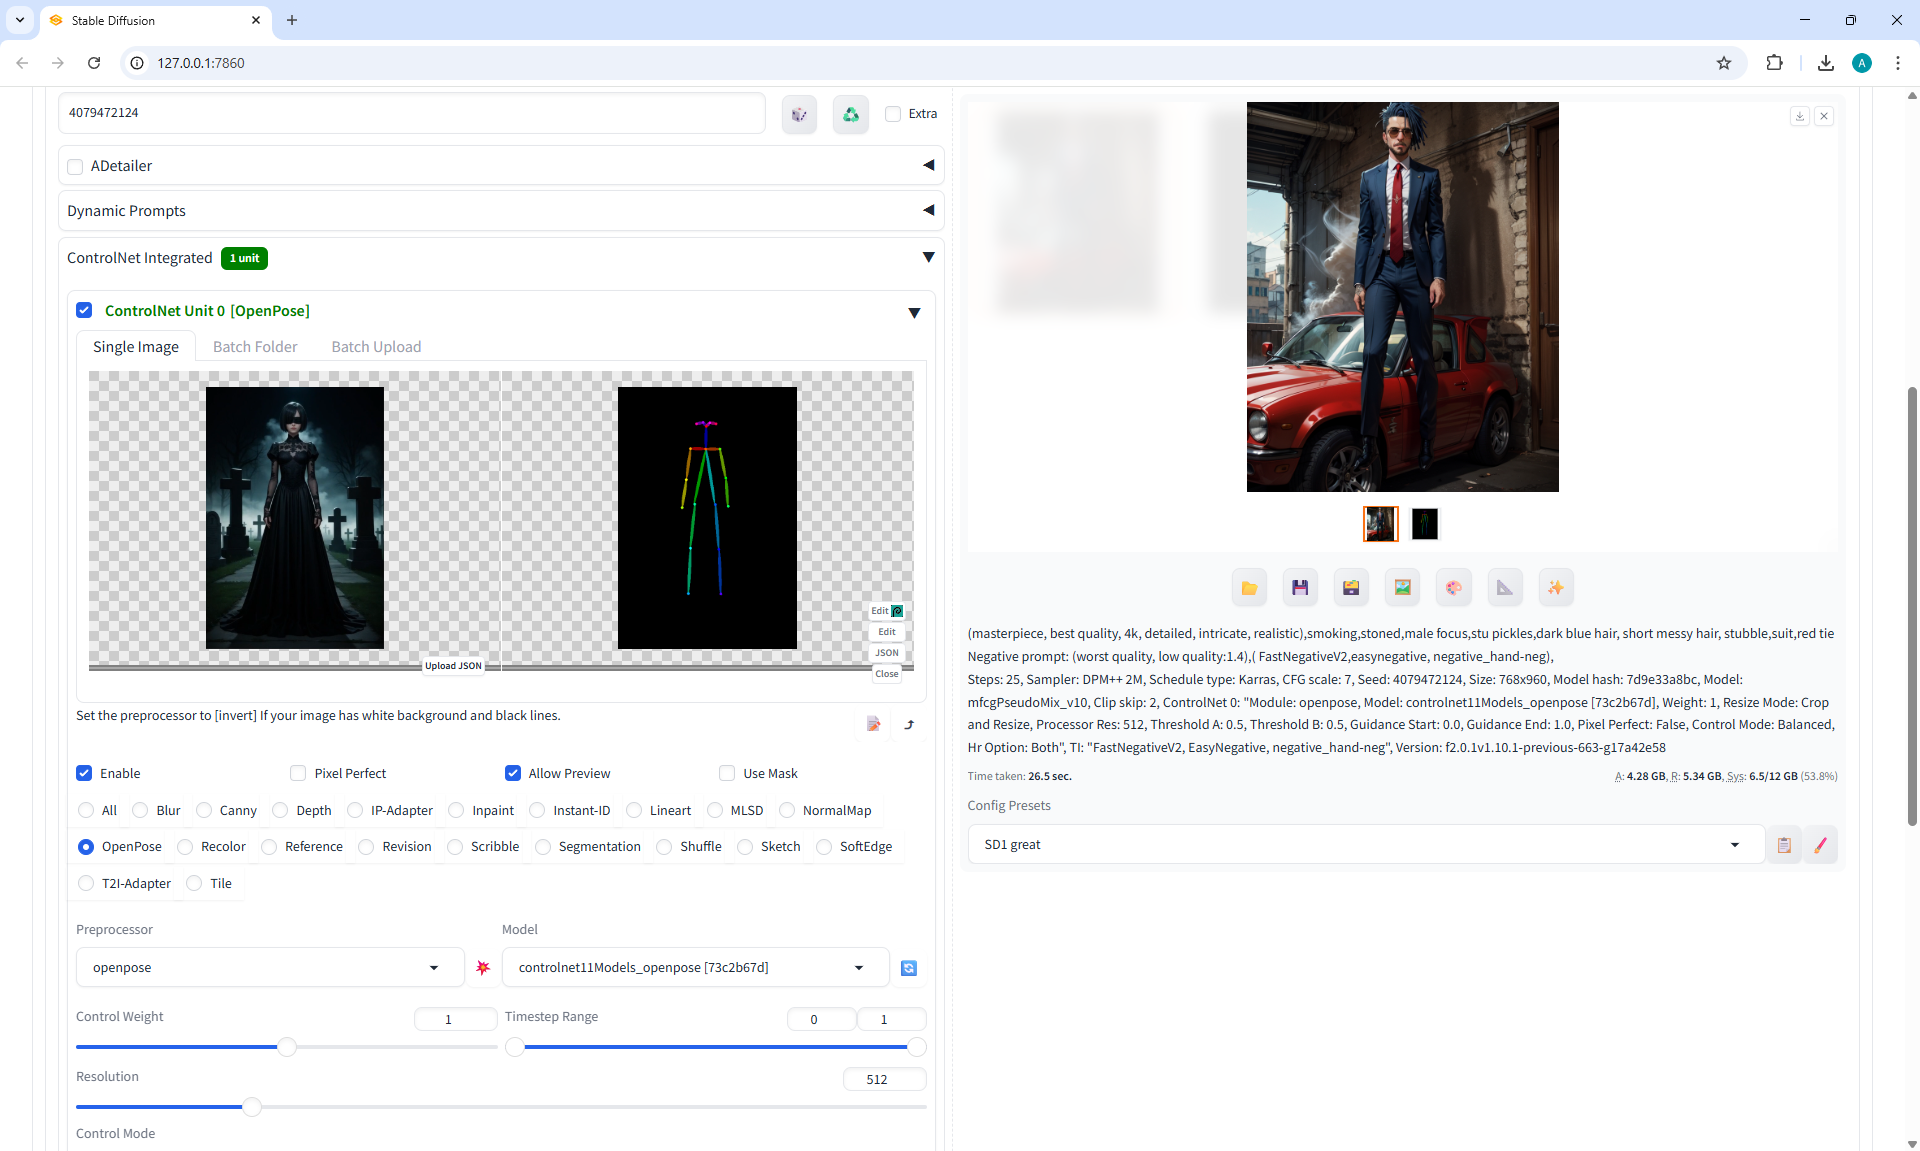
Task: Run the preprocessor with the red explosion icon
Action: (483, 968)
